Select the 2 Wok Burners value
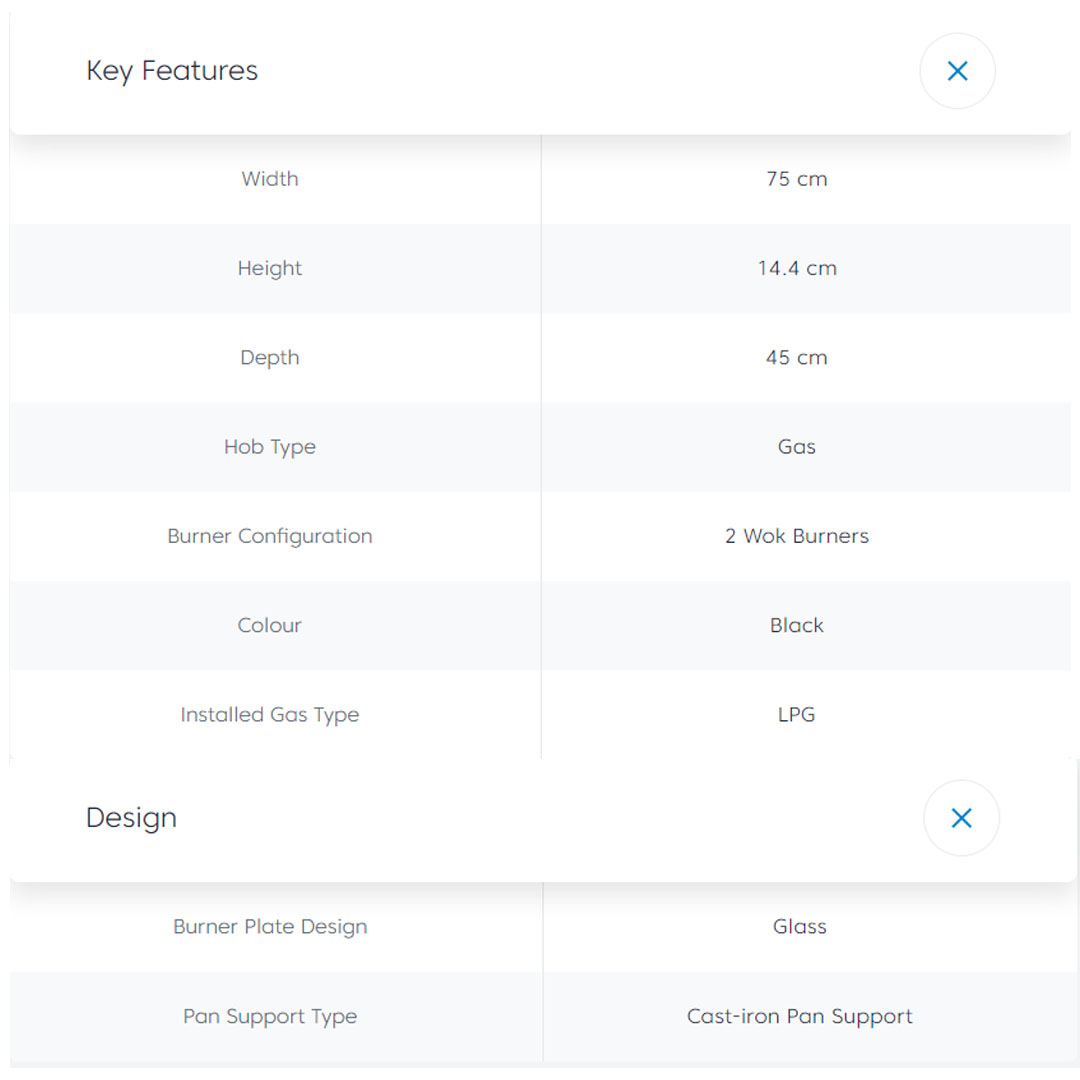The image size is (1080, 1080). pos(796,536)
